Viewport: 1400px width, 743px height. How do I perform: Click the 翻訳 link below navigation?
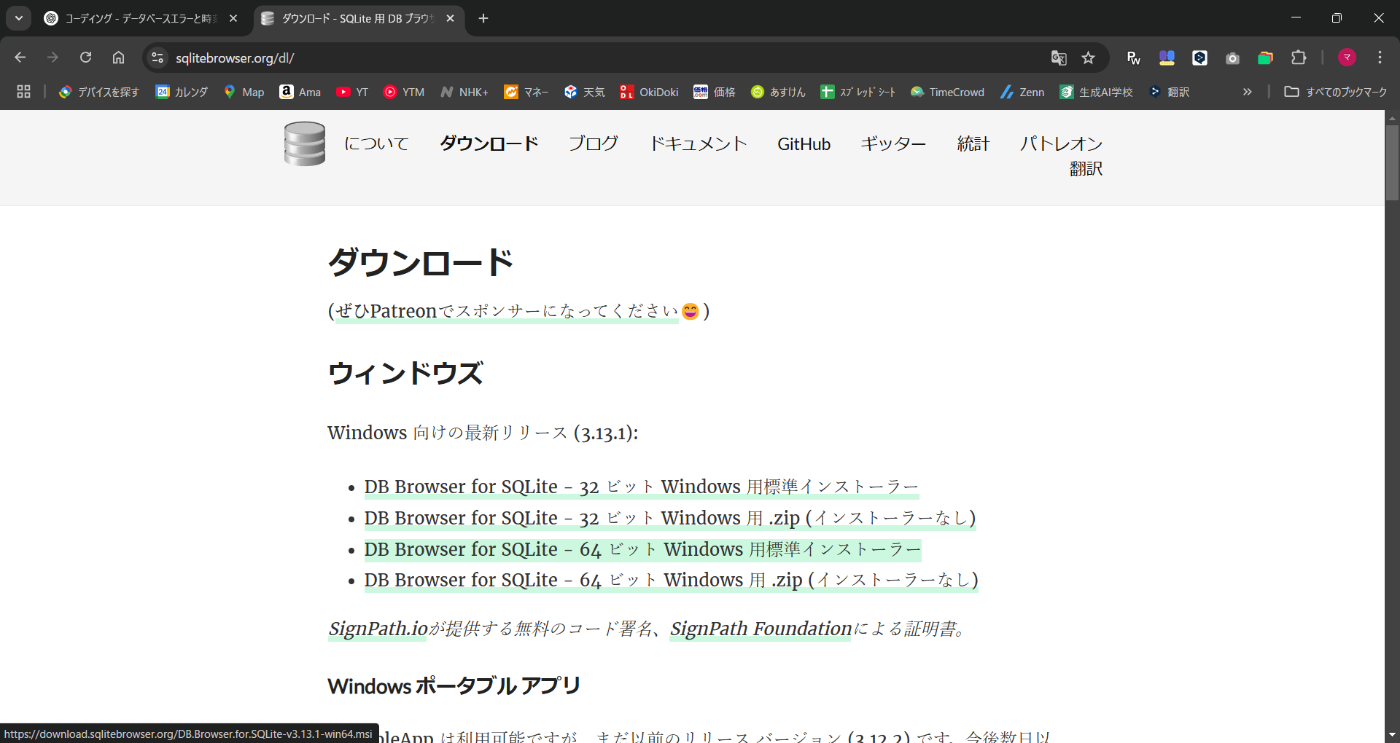[1086, 169]
